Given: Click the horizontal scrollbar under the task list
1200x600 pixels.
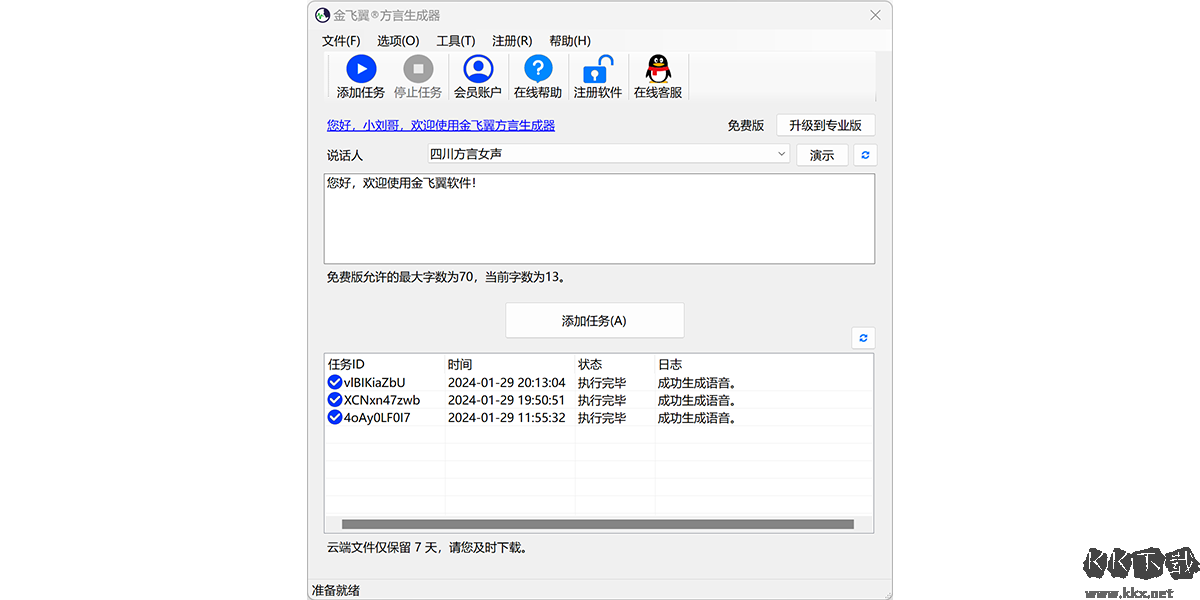Looking at the screenshot, I should 599,523.
